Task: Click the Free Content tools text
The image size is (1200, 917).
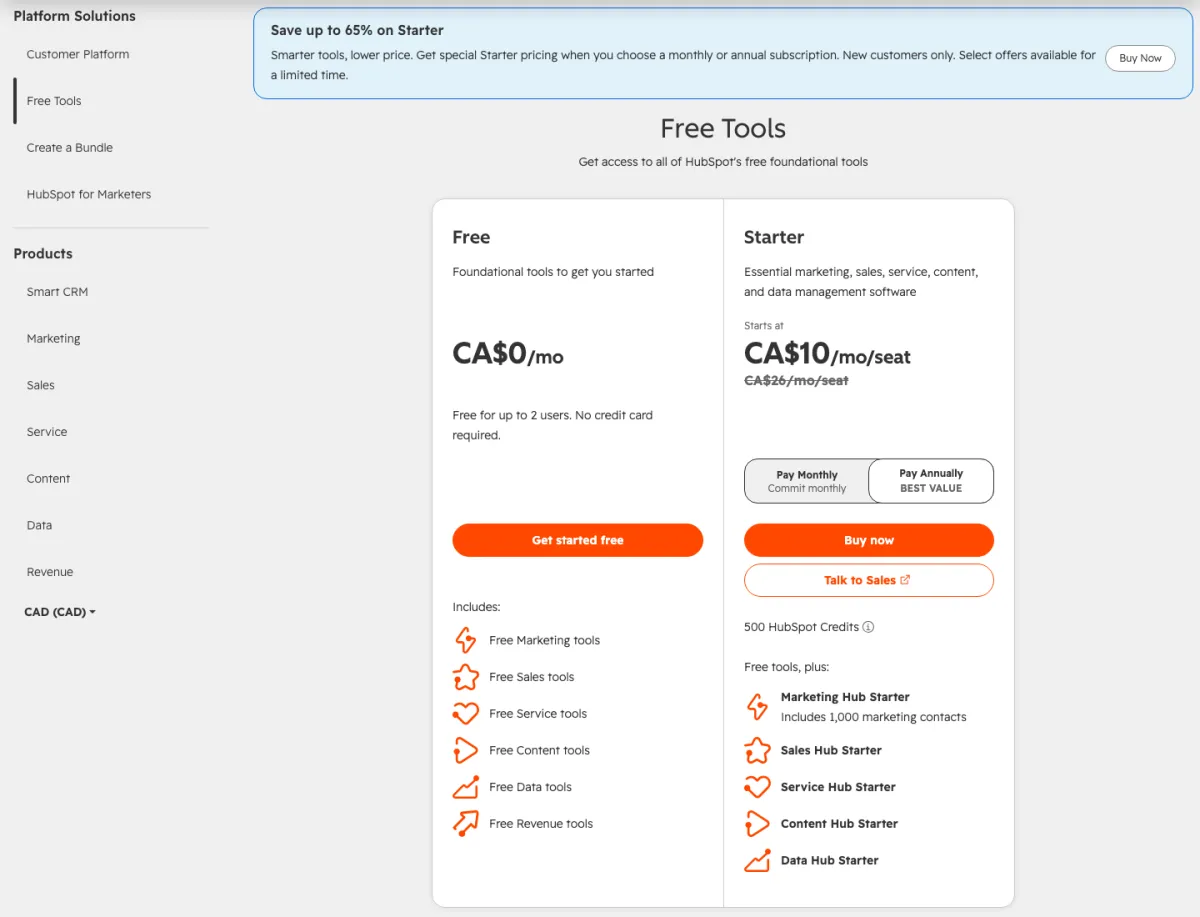Action: (x=540, y=750)
